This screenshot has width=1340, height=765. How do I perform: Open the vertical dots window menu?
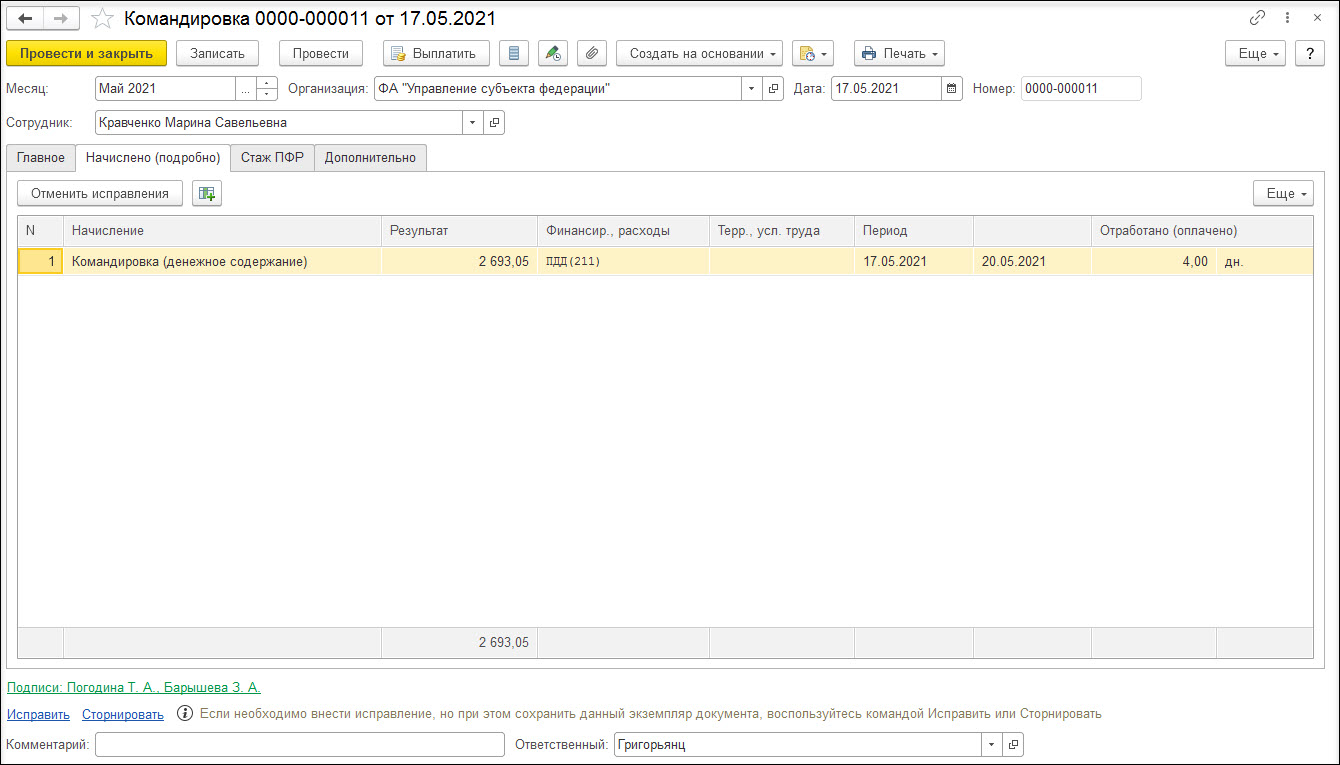(1287, 18)
